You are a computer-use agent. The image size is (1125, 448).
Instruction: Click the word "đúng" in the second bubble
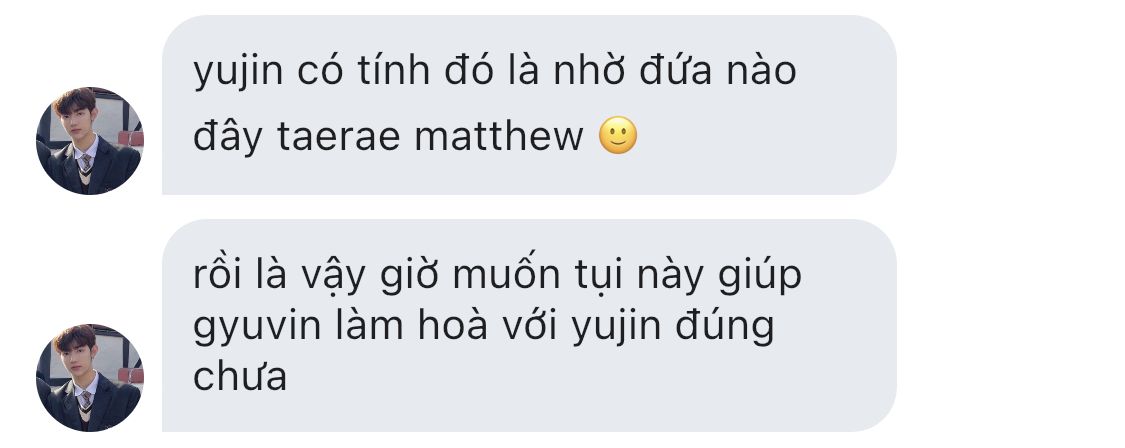(725, 326)
